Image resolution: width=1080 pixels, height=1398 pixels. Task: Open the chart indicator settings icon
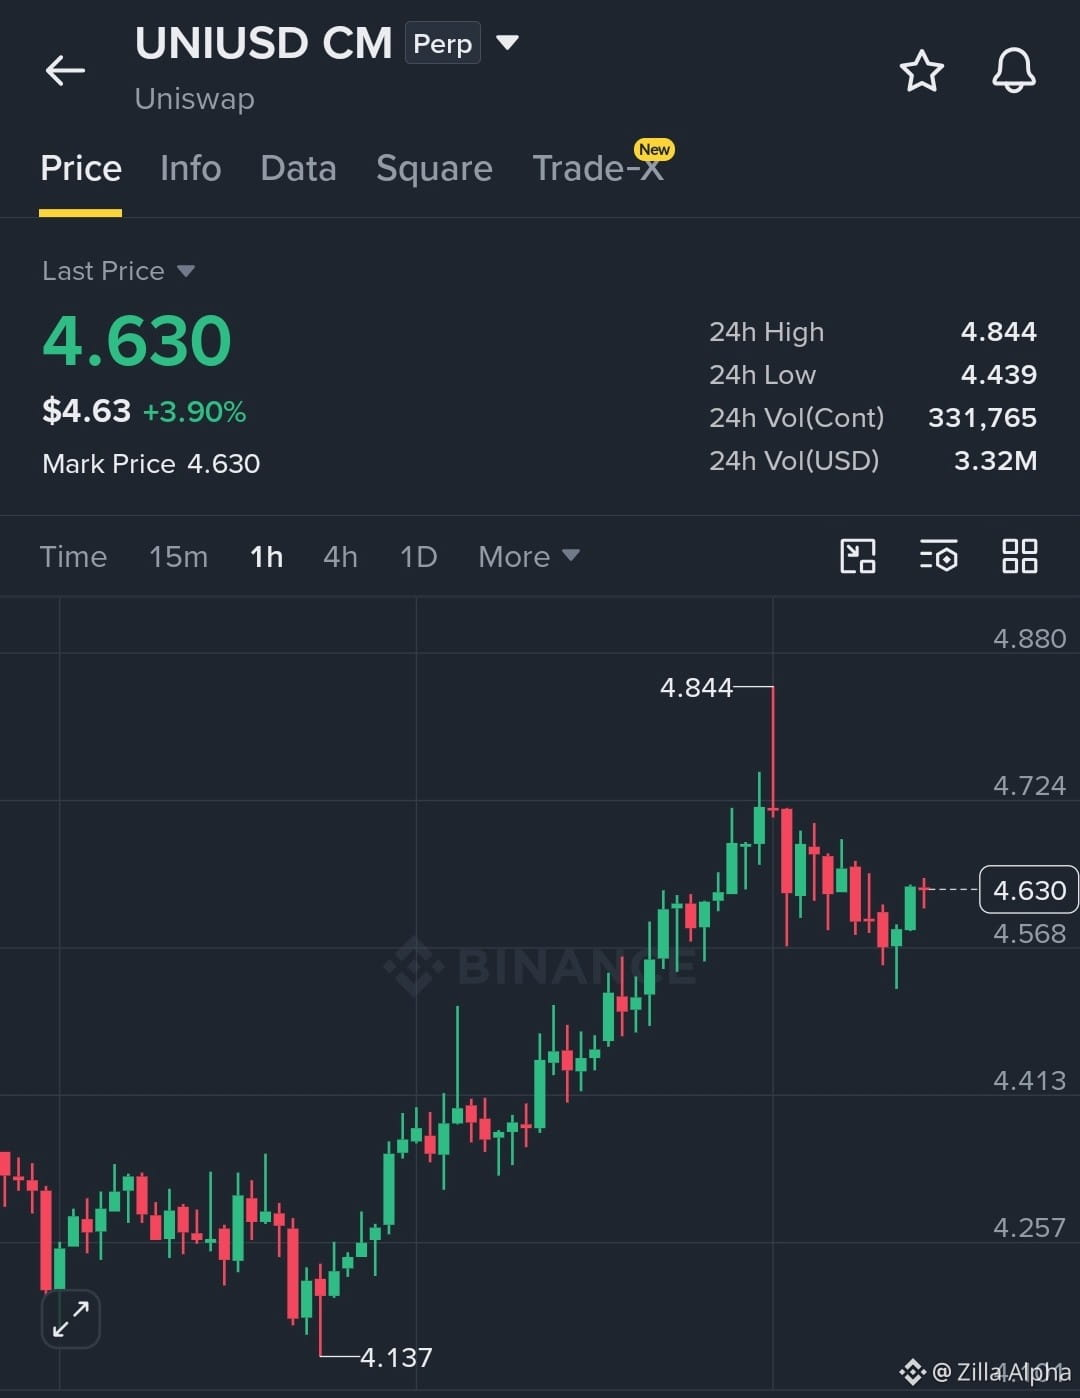(938, 556)
